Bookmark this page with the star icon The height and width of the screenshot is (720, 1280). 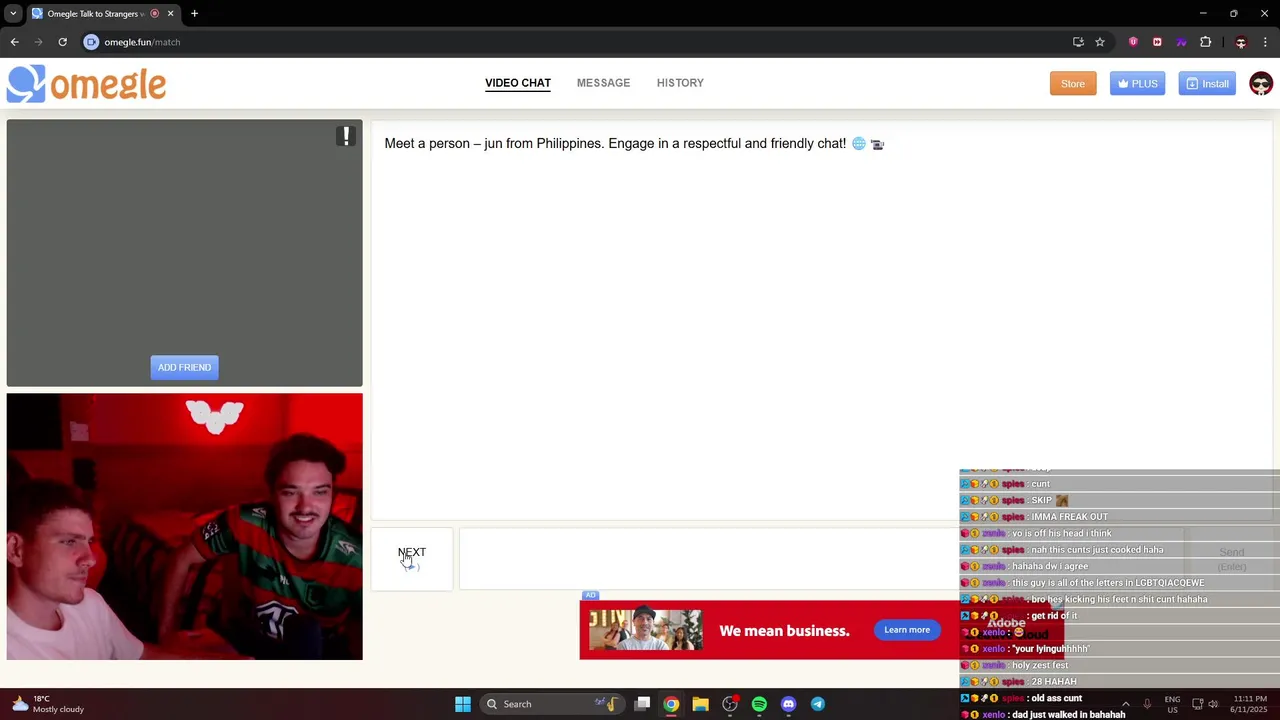(1100, 42)
